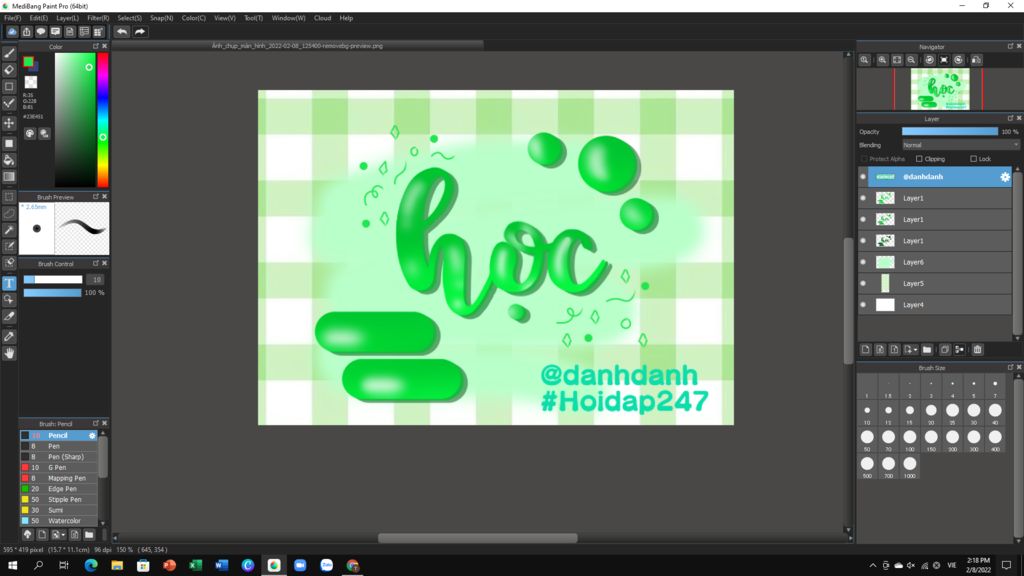
Task: Click rotate right icon in Navigator
Action: pos(958,59)
